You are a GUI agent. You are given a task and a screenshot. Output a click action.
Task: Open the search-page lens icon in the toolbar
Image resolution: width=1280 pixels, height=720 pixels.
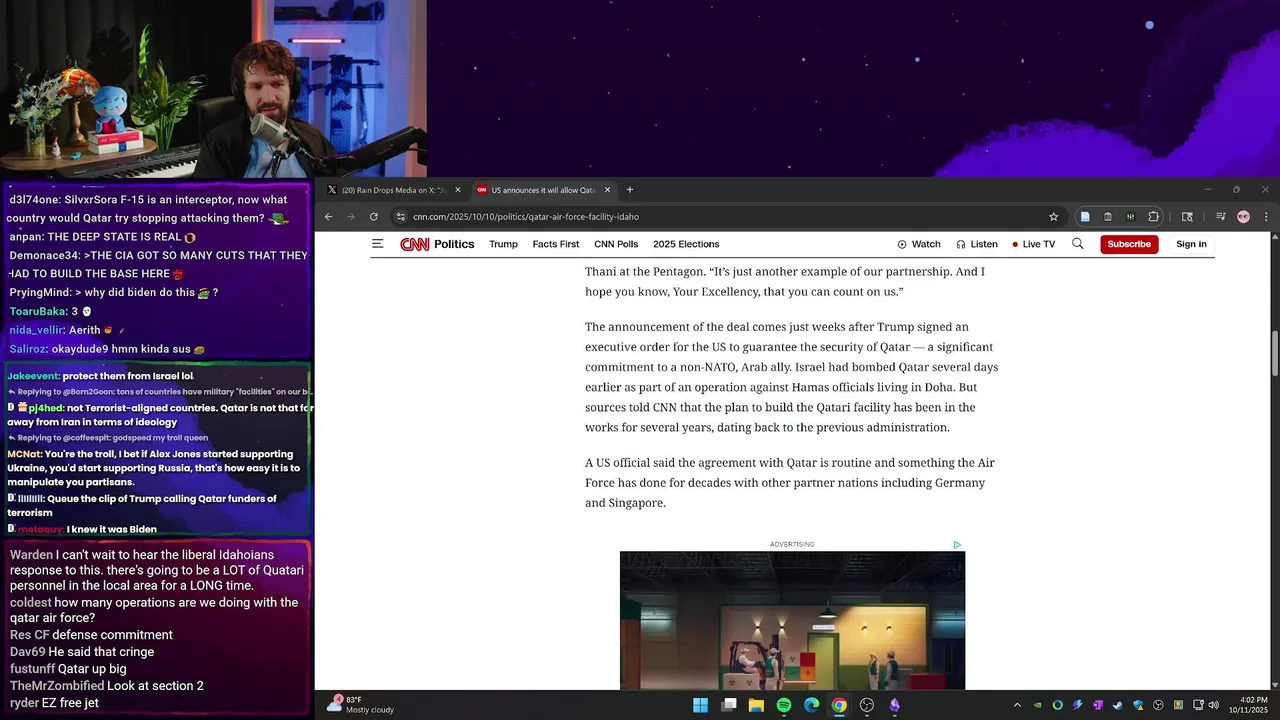1187,217
